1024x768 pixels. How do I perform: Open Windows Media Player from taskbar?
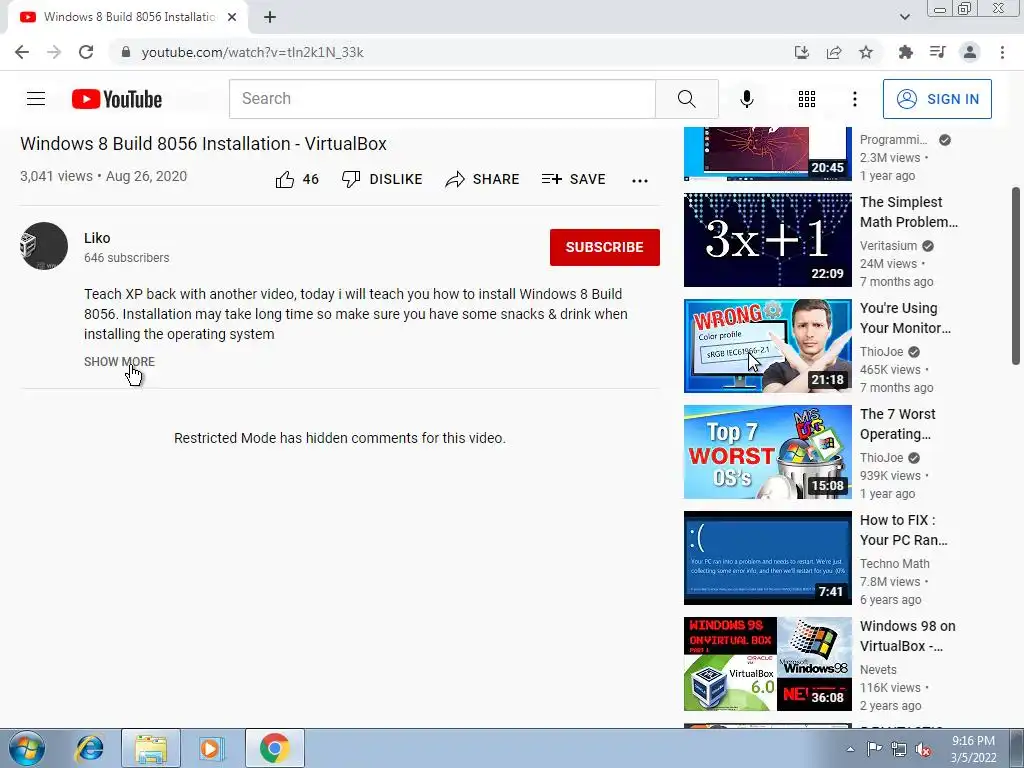(211, 748)
